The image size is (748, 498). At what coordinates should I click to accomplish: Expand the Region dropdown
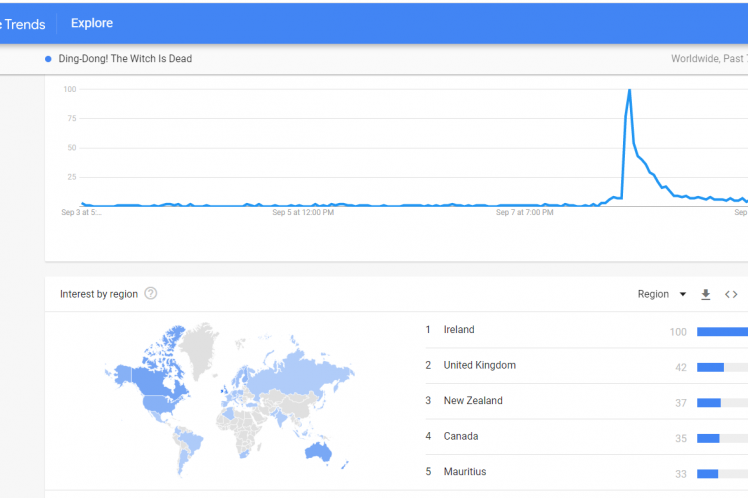[662, 294]
